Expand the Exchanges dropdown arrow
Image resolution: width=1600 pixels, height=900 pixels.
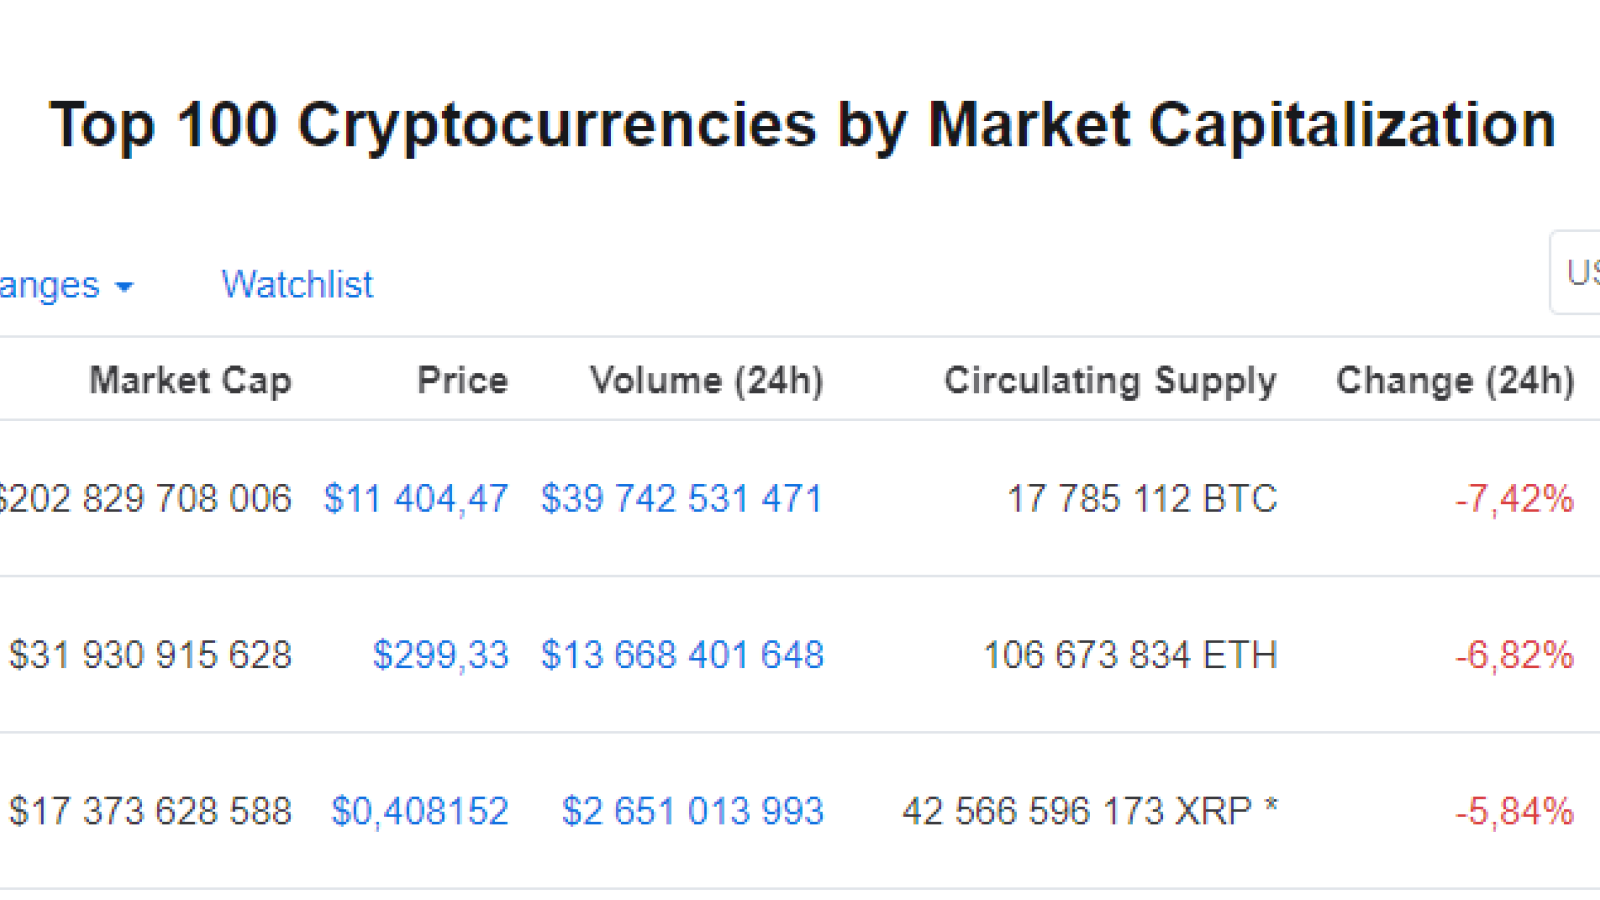[x=124, y=288]
